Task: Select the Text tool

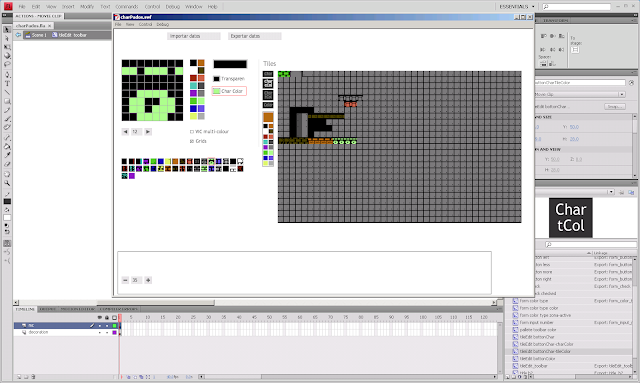Action: click(7, 83)
